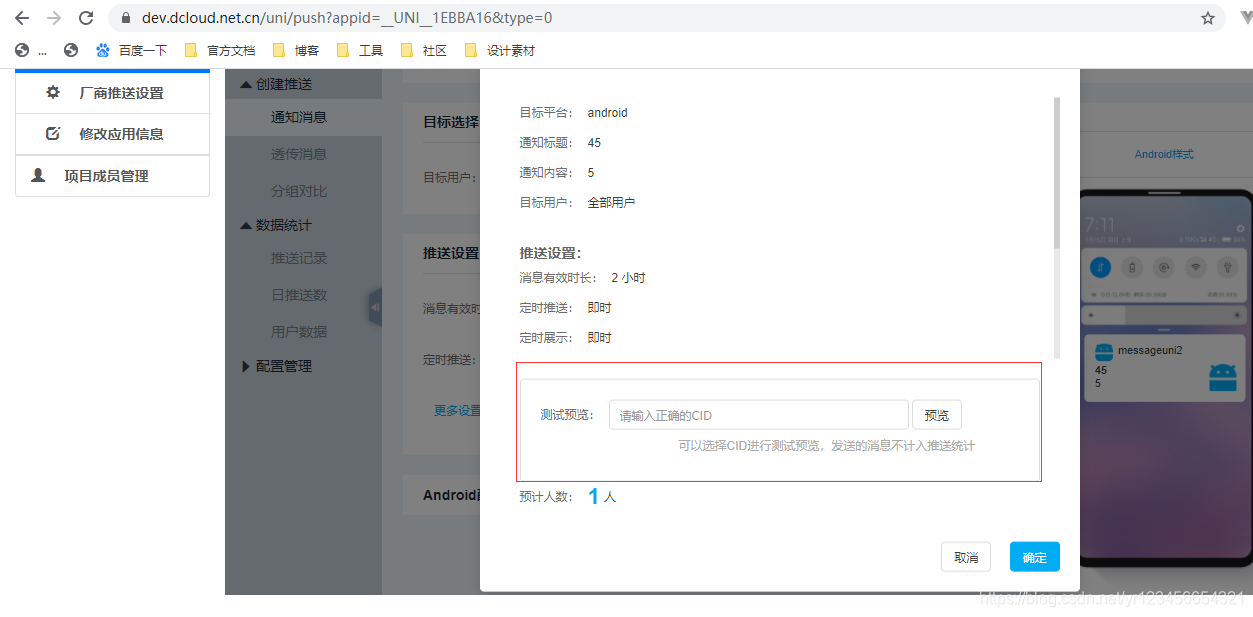Click the Wi-Fi toggle in the phone preview
The height and width of the screenshot is (617, 1253).
pyautogui.click(x=1195, y=267)
